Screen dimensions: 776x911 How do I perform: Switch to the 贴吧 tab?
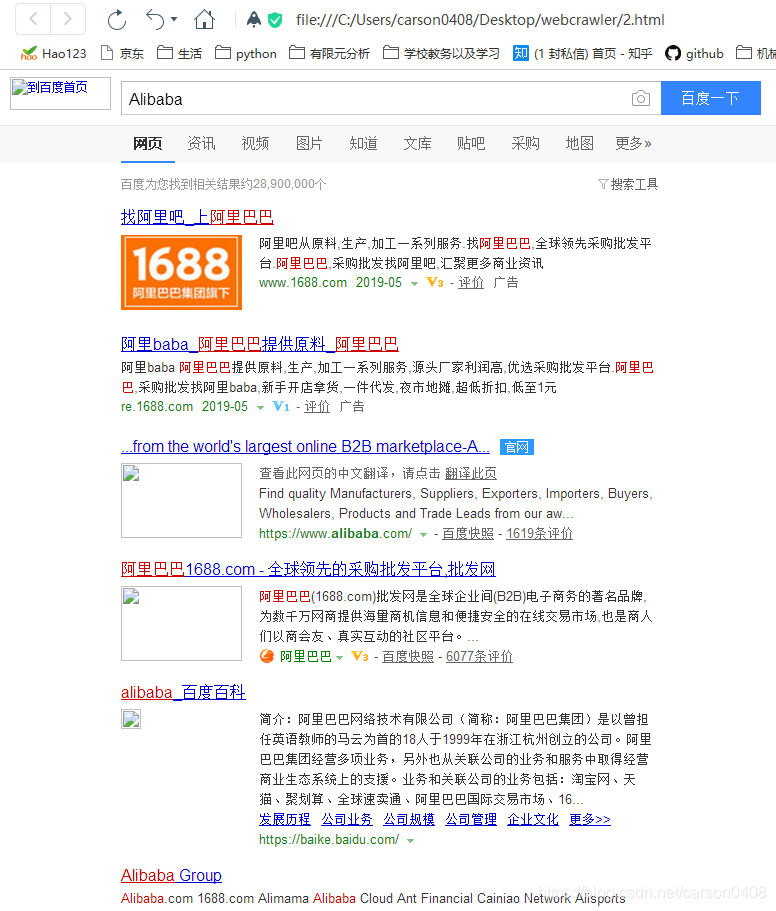pyautogui.click(x=471, y=144)
